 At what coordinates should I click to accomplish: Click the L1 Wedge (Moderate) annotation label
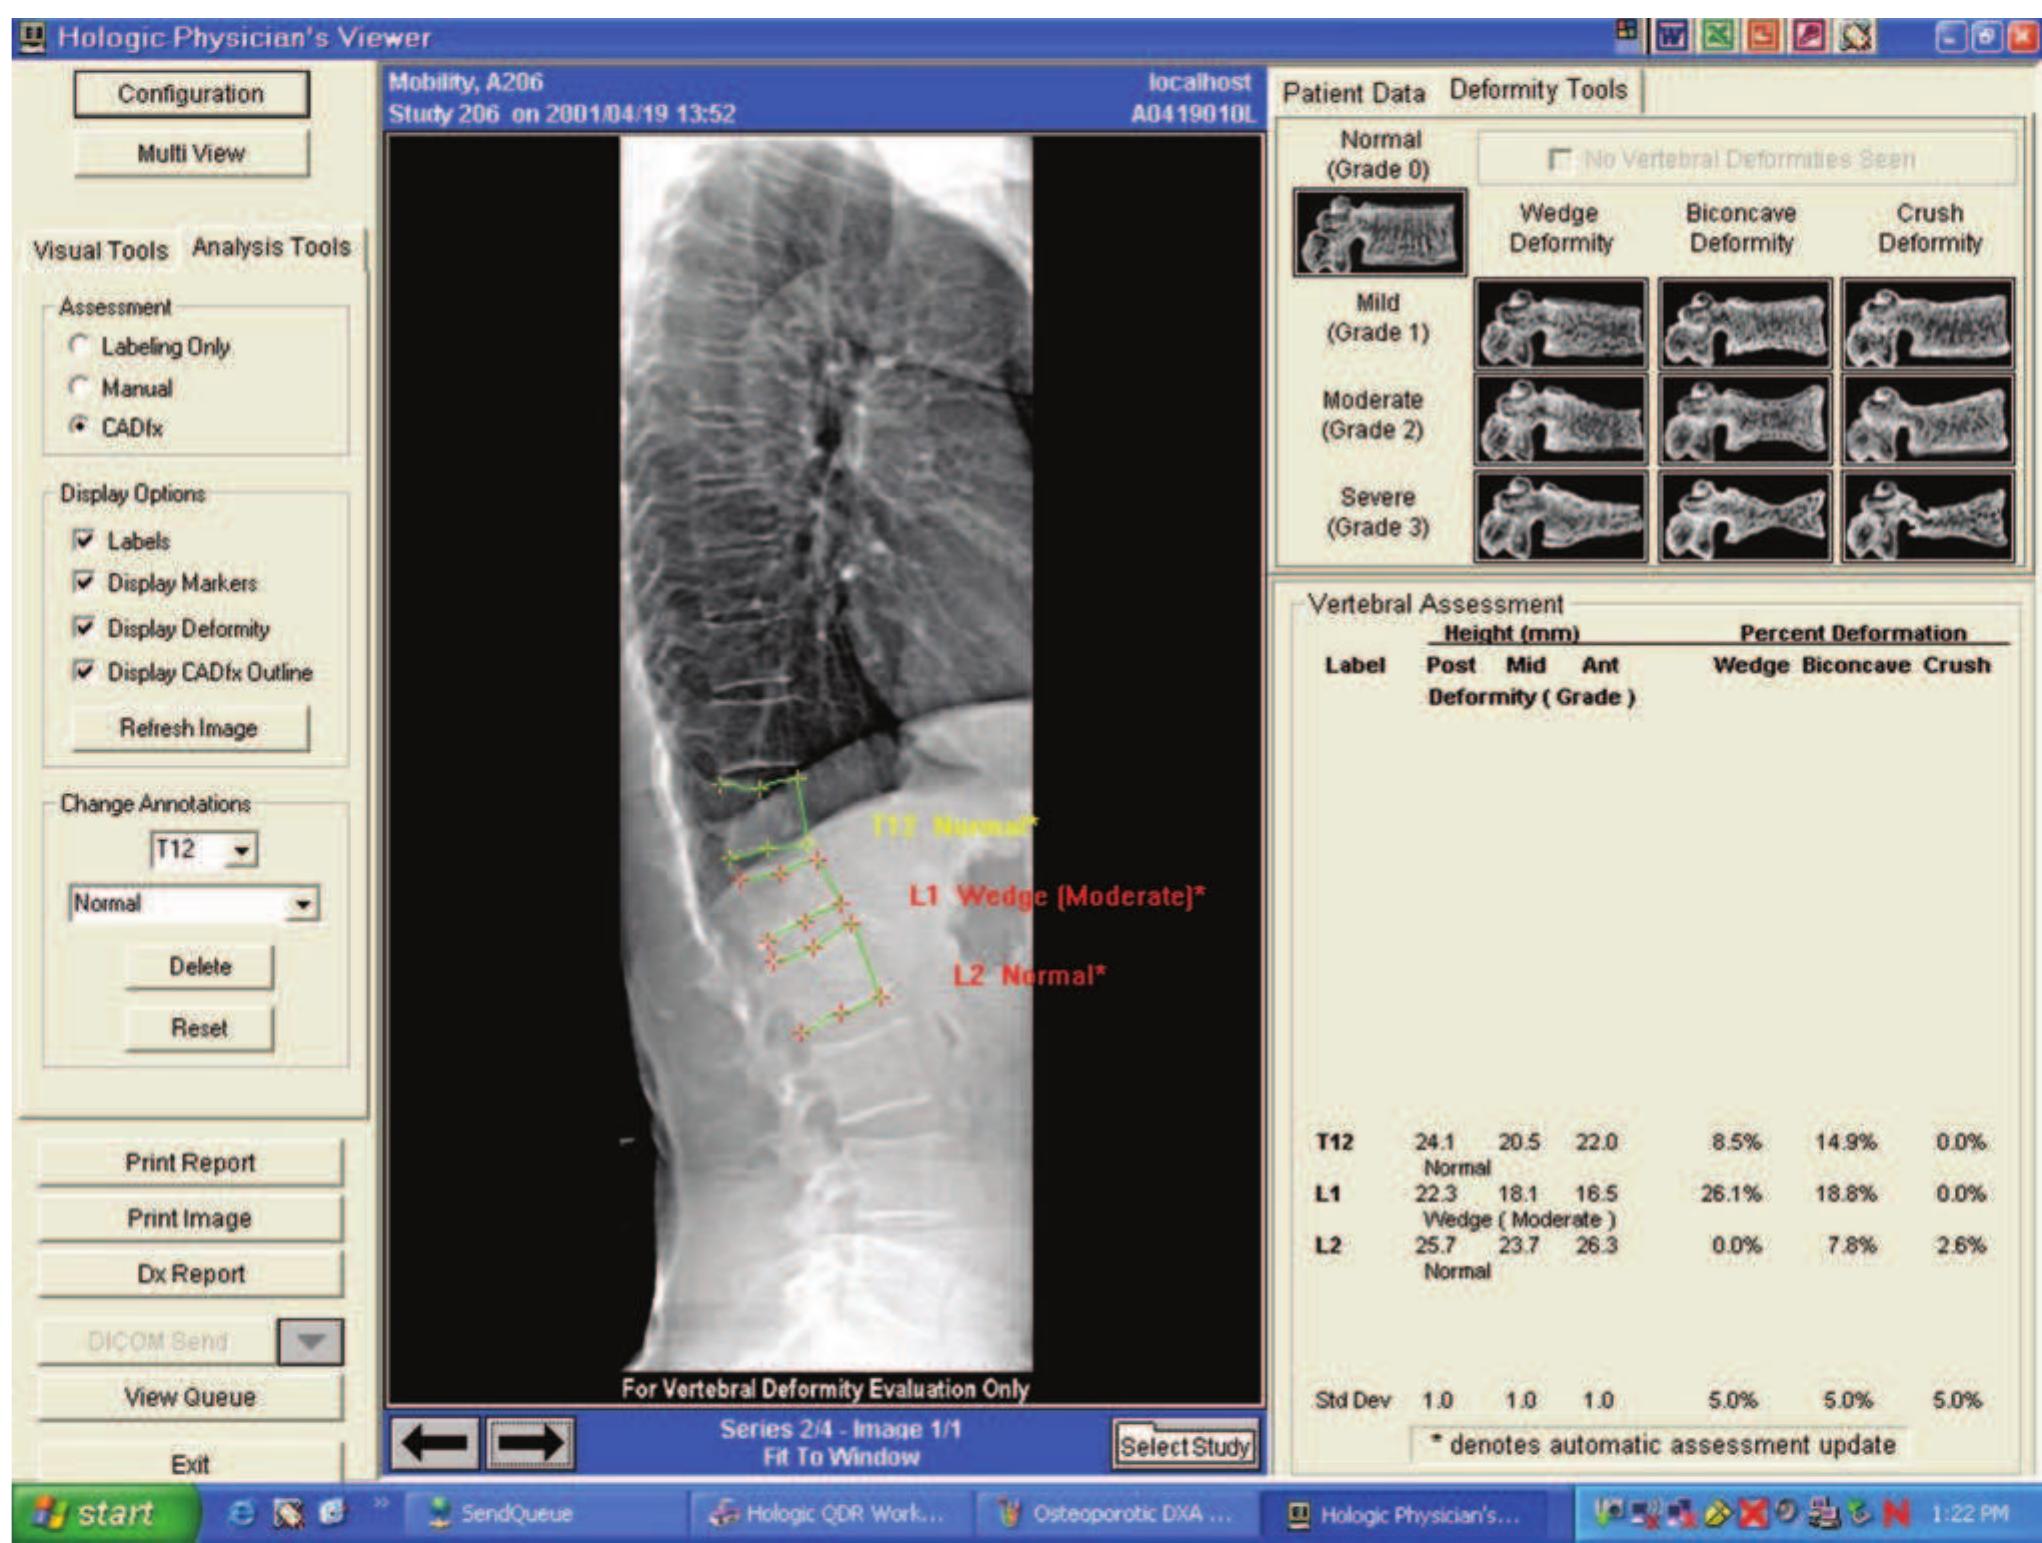click(x=1057, y=896)
